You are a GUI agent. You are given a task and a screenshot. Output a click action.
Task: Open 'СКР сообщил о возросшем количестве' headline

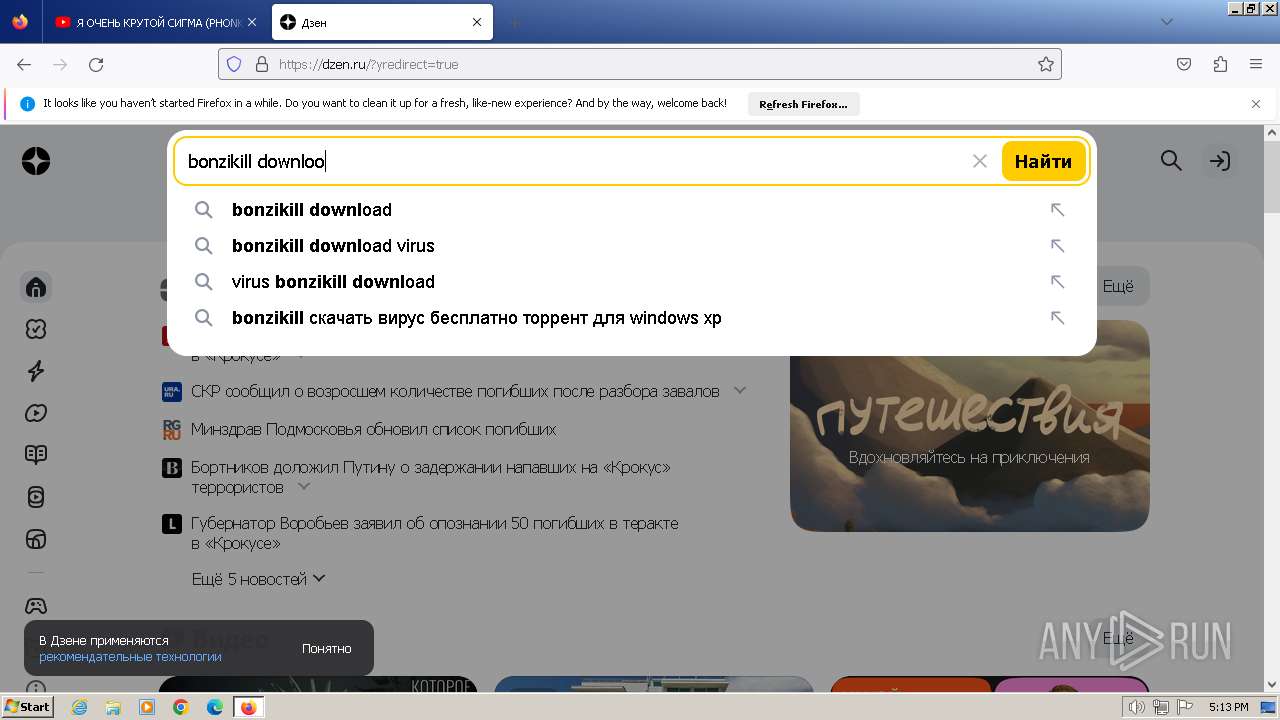click(x=455, y=391)
